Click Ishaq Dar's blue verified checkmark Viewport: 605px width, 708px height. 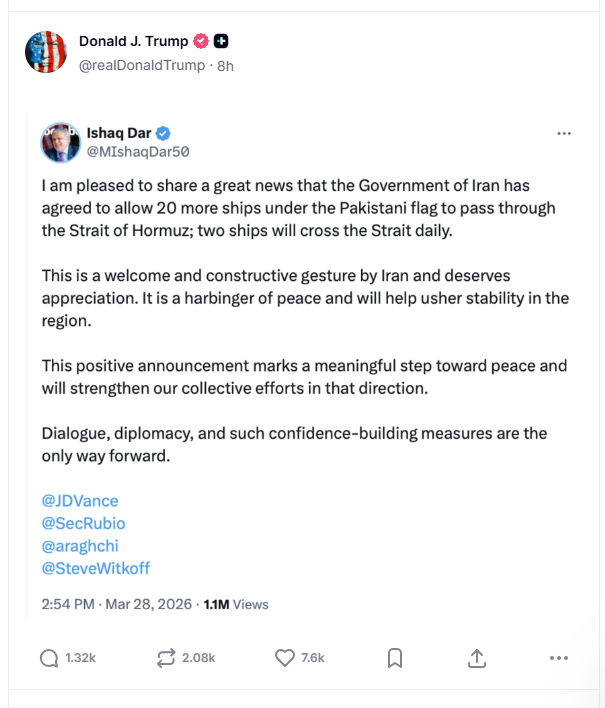(163, 132)
